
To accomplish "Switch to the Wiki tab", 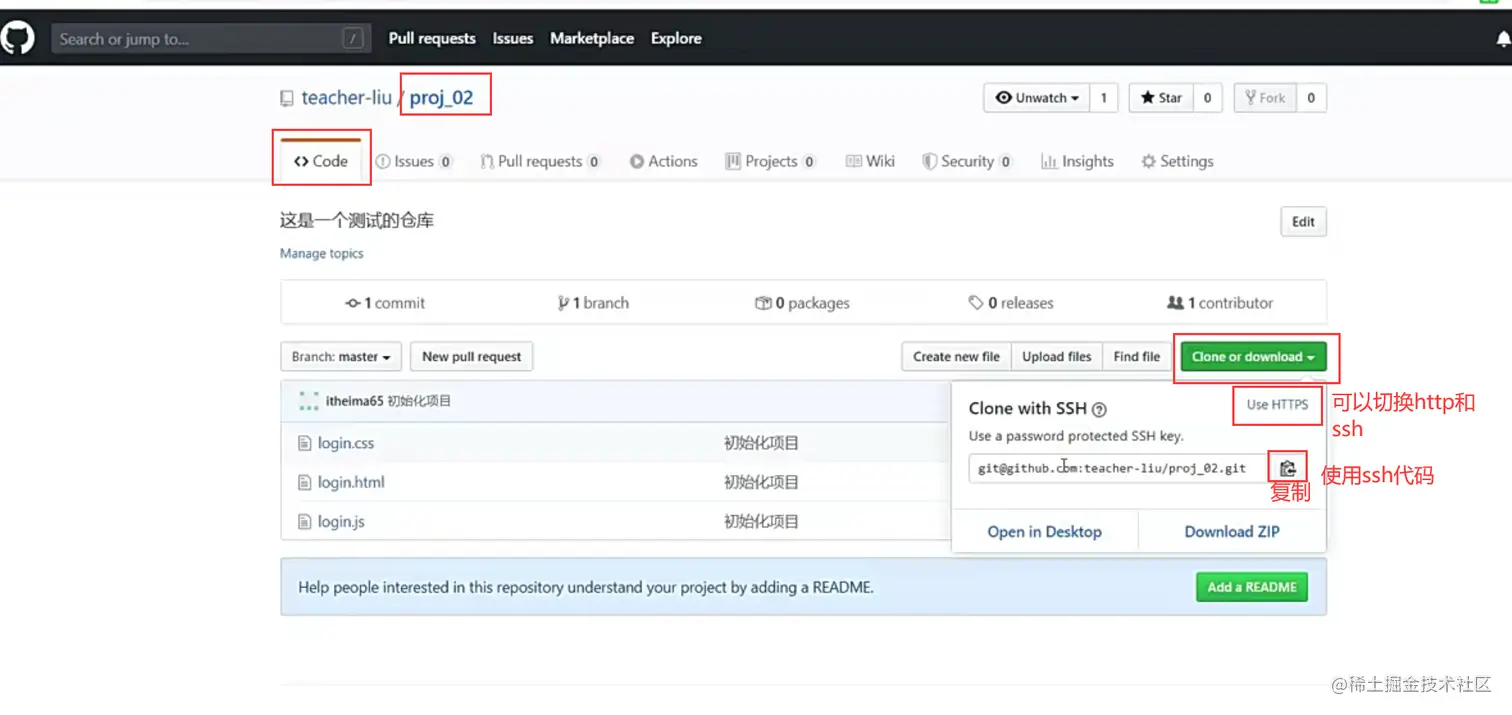I will (x=870, y=161).
